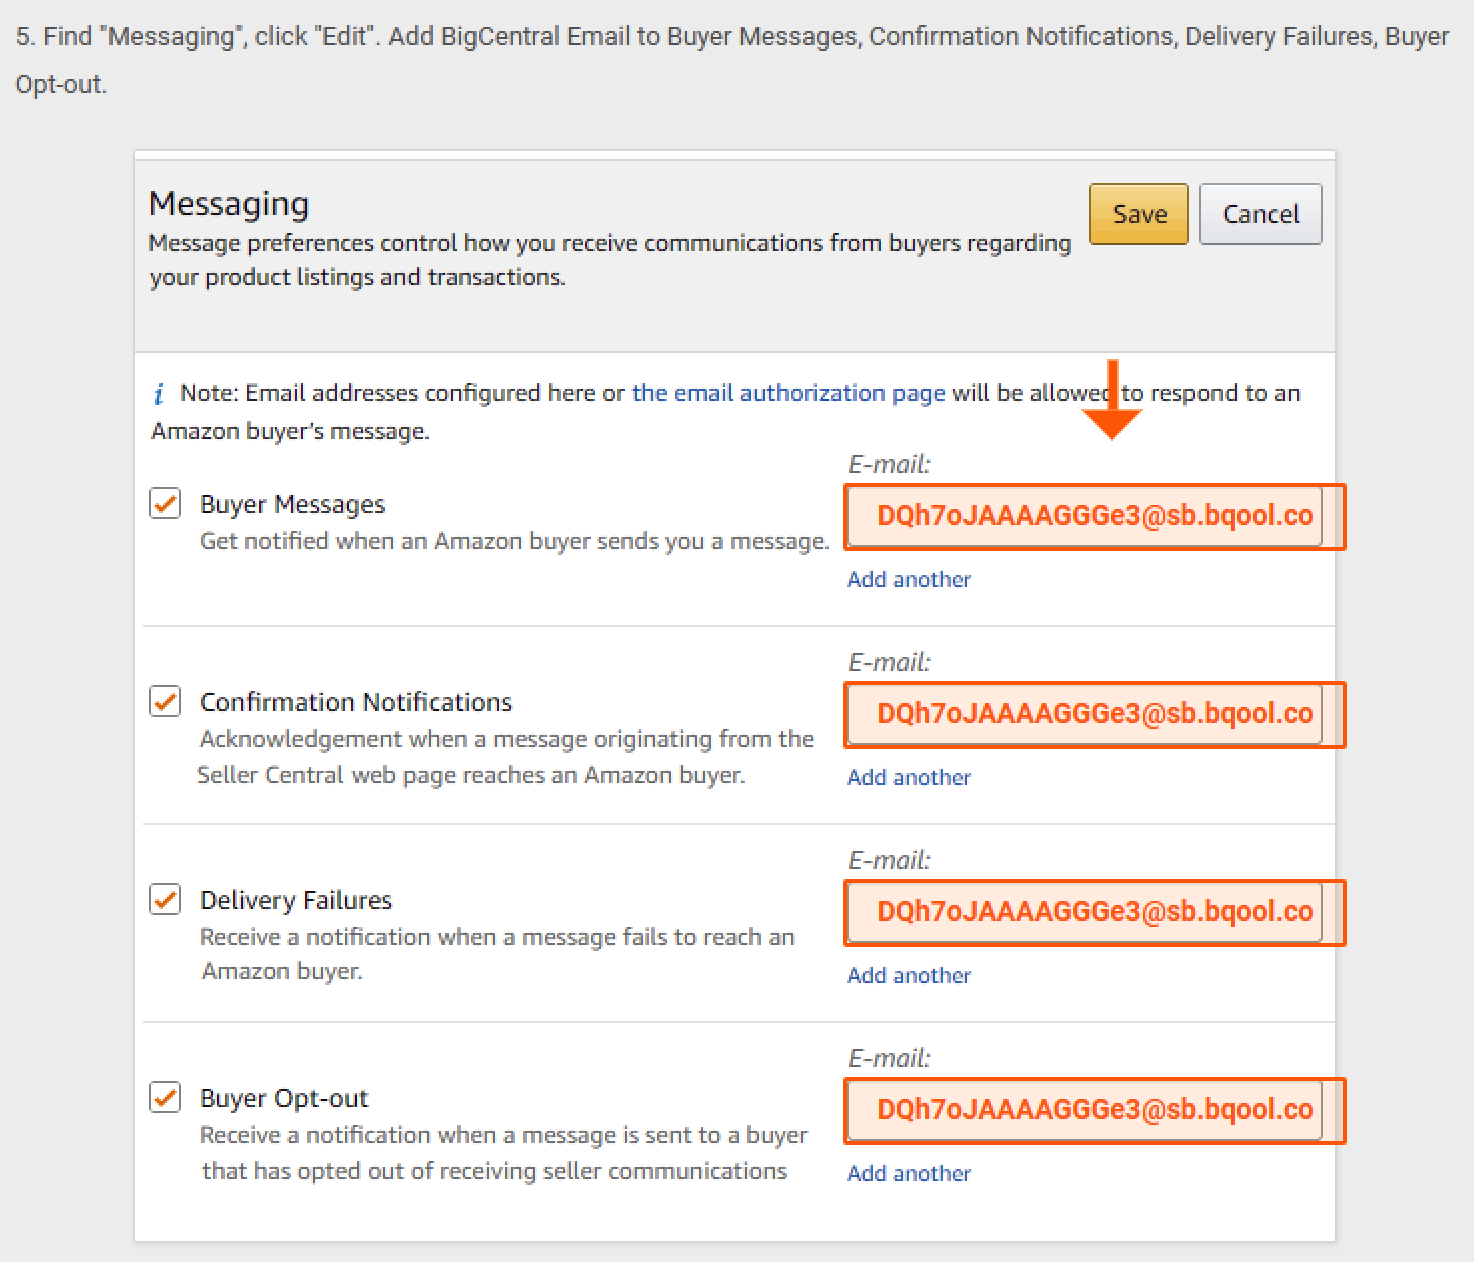The height and width of the screenshot is (1262, 1474).
Task: Open the email authorization page link
Action: (x=788, y=393)
